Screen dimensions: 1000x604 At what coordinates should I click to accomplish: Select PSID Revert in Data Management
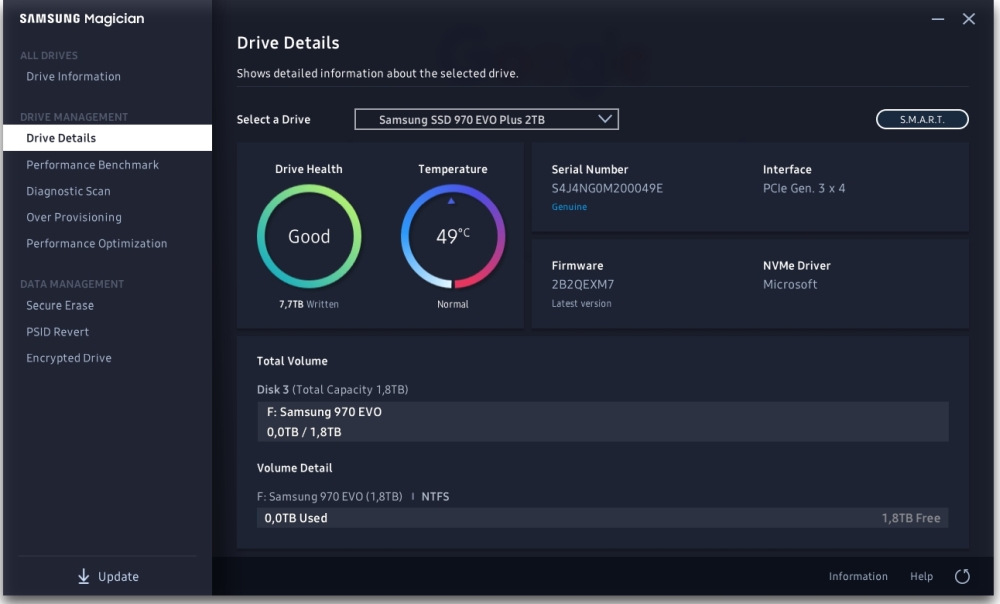57,332
